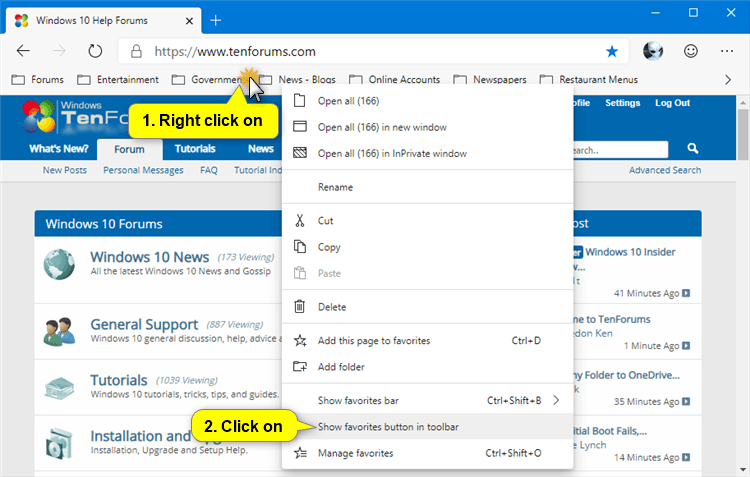Go to last post, 41 Minutes Ago arrow
Image resolution: width=750 pixels, height=477 pixels.
pyautogui.click(x=686, y=293)
